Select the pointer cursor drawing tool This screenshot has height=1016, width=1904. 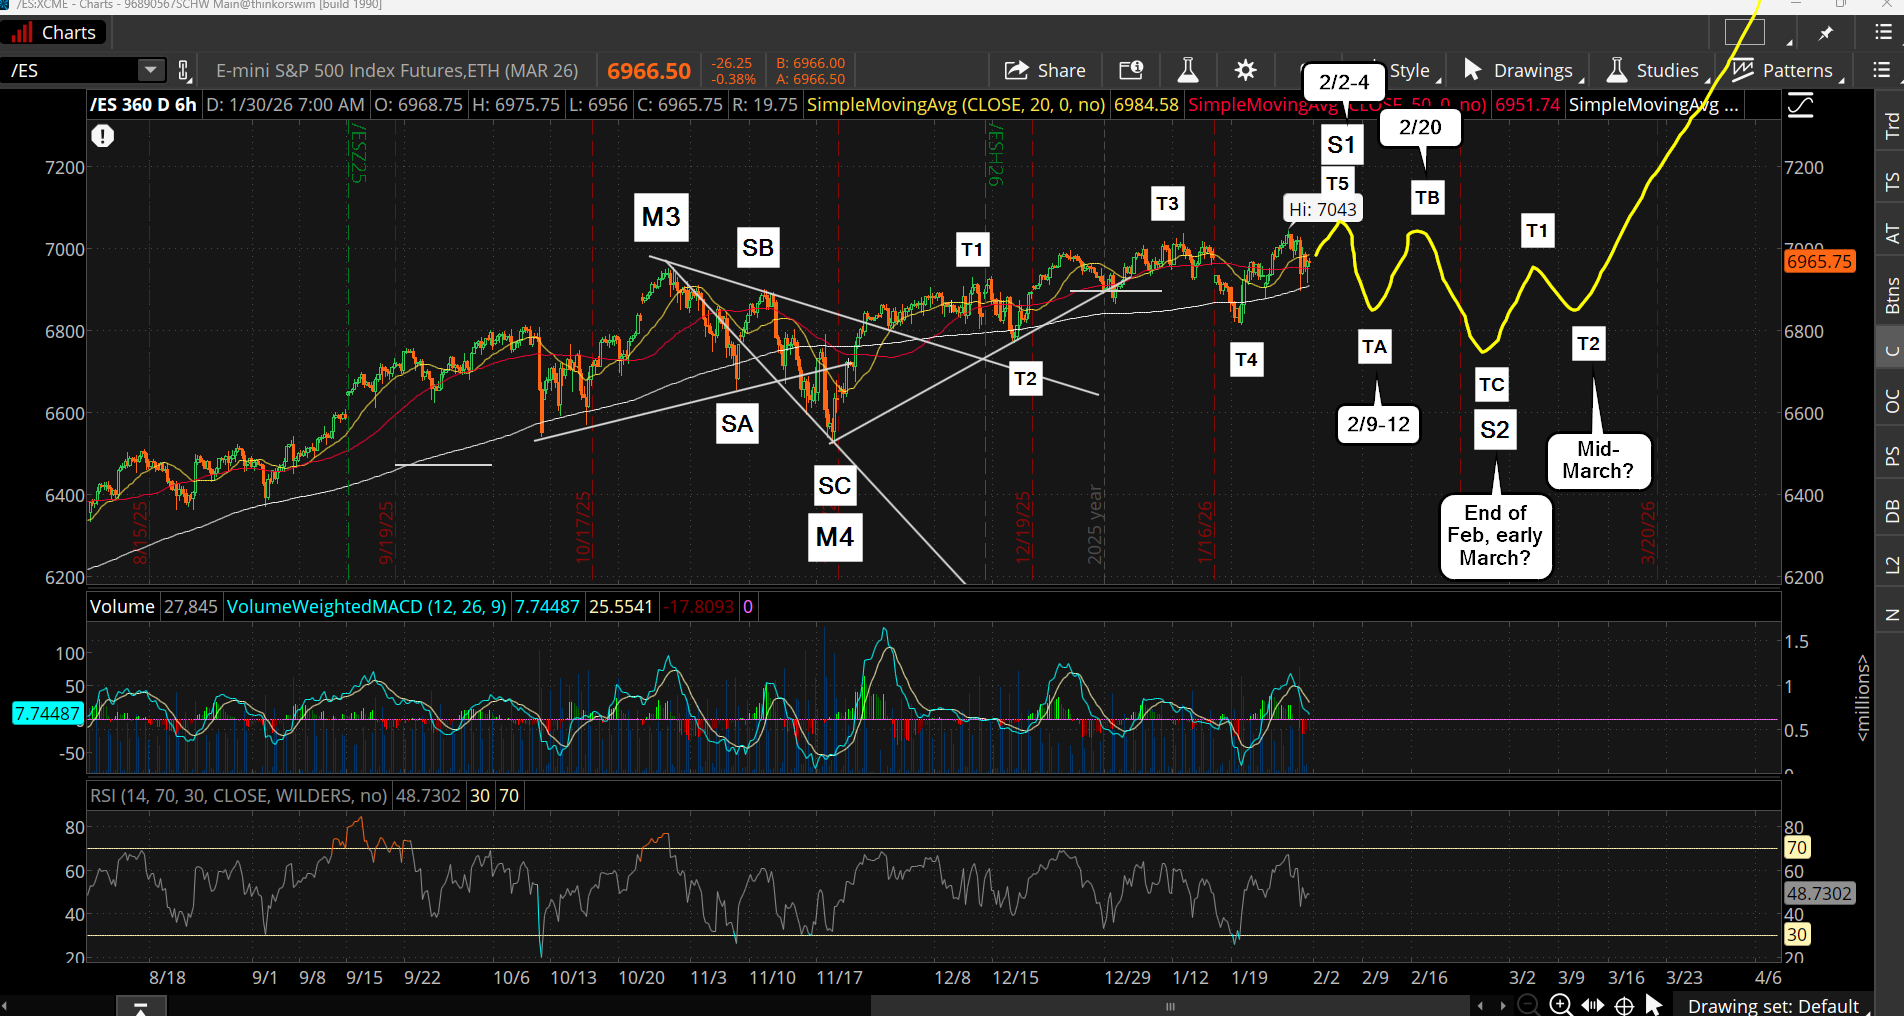pos(1654,1005)
